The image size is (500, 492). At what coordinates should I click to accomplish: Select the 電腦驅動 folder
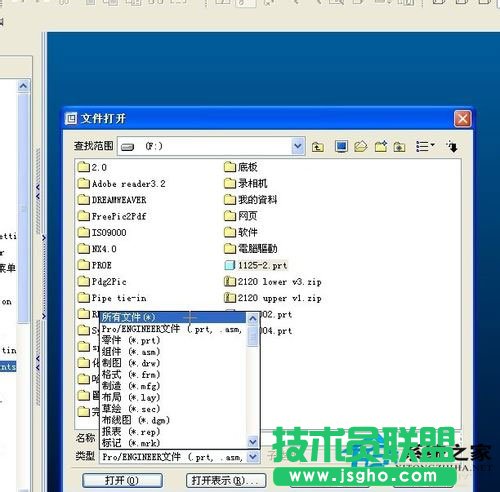click(x=251, y=249)
